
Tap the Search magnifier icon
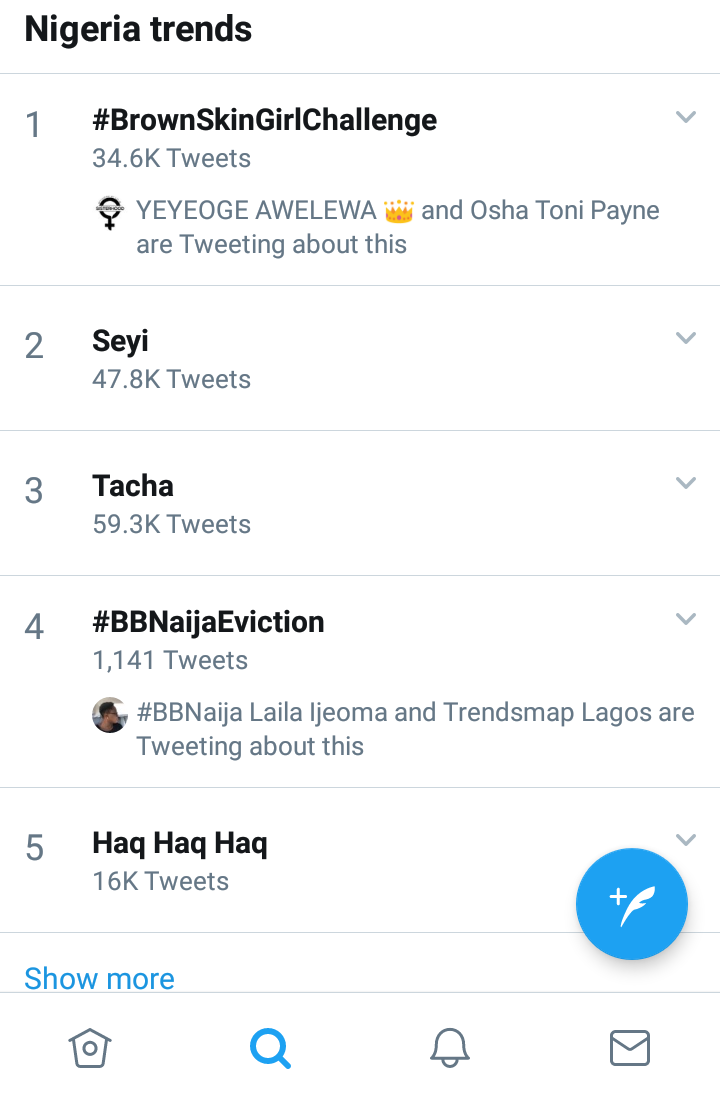(270, 1048)
